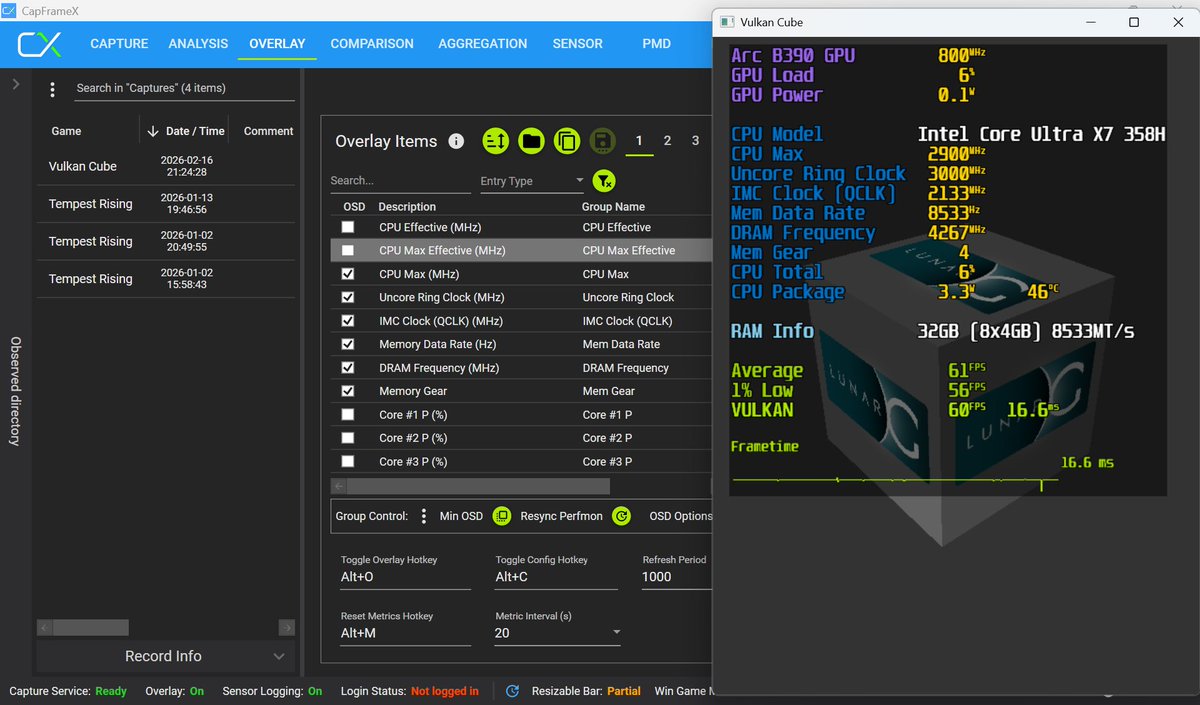Click the sort overlay entries icon

[x=496, y=141]
